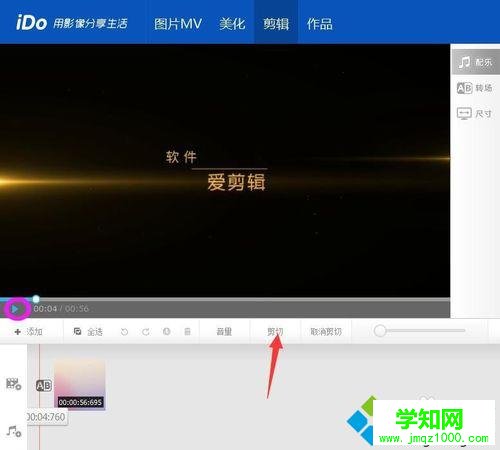Click the redo arrow icon
Image resolution: width=500 pixels, height=450 pixels.
(146, 332)
